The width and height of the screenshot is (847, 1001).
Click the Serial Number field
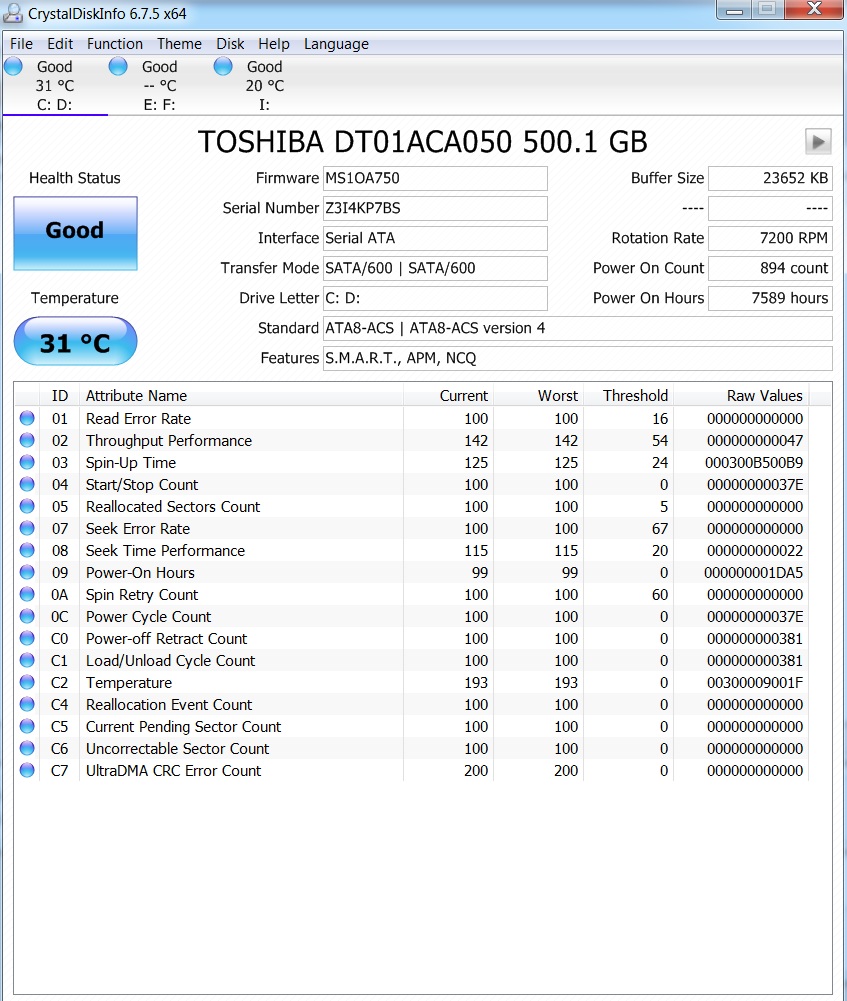(435, 208)
